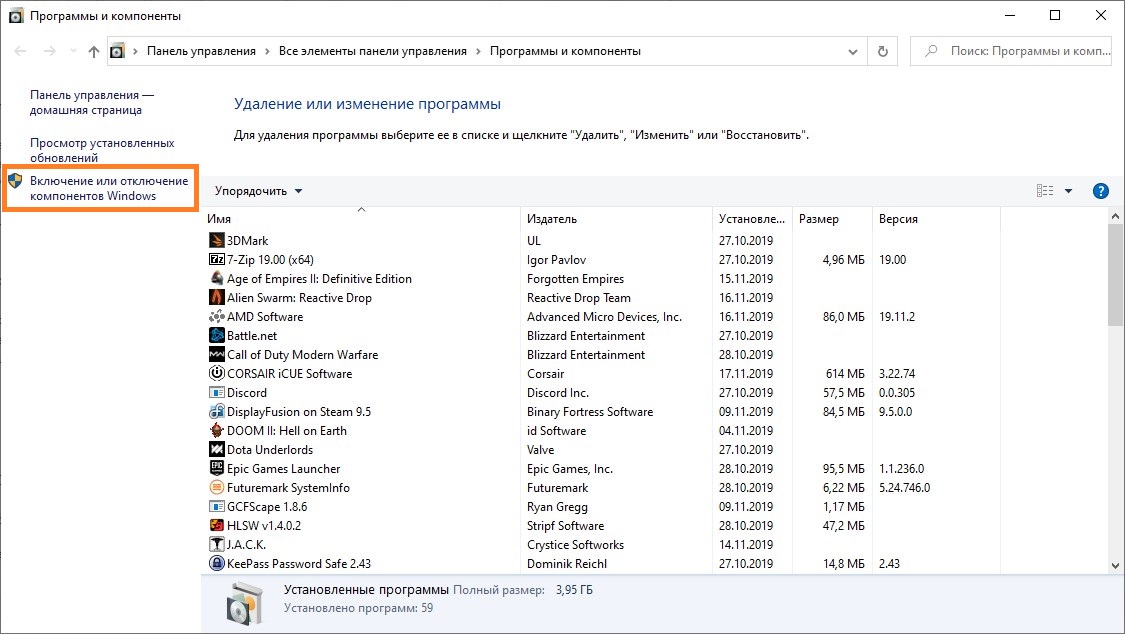Click Все элементы панели управления breadcrumb
This screenshot has width=1125, height=634.
(x=373, y=51)
